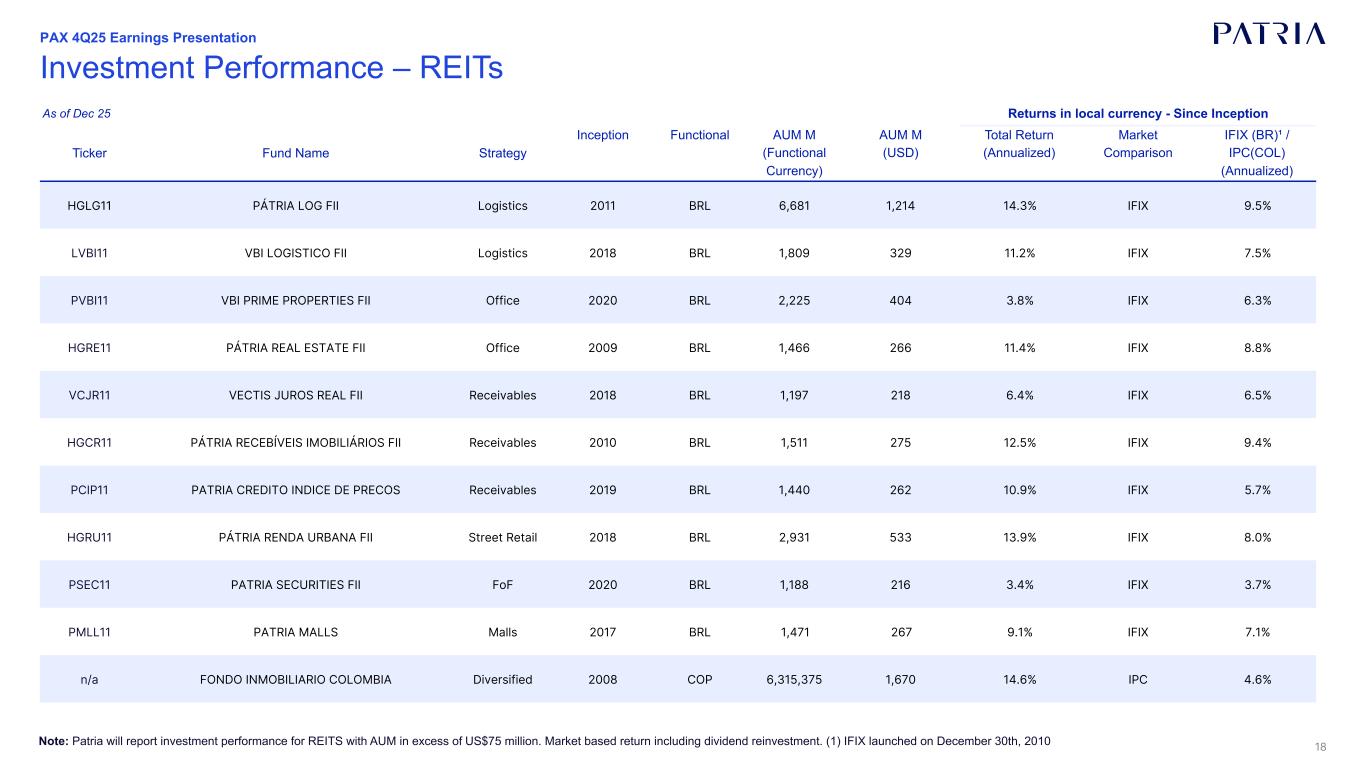
Task: Select the IPC market comparison cell
Action: (x=1137, y=680)
